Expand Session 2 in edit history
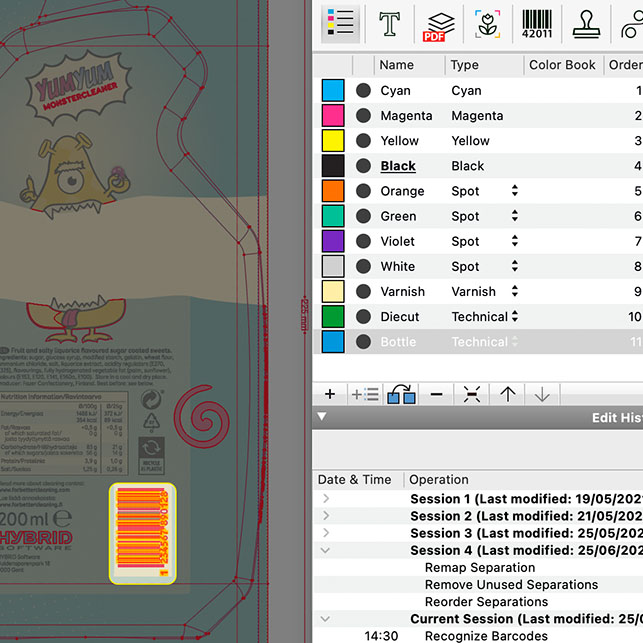 (326, 515)
